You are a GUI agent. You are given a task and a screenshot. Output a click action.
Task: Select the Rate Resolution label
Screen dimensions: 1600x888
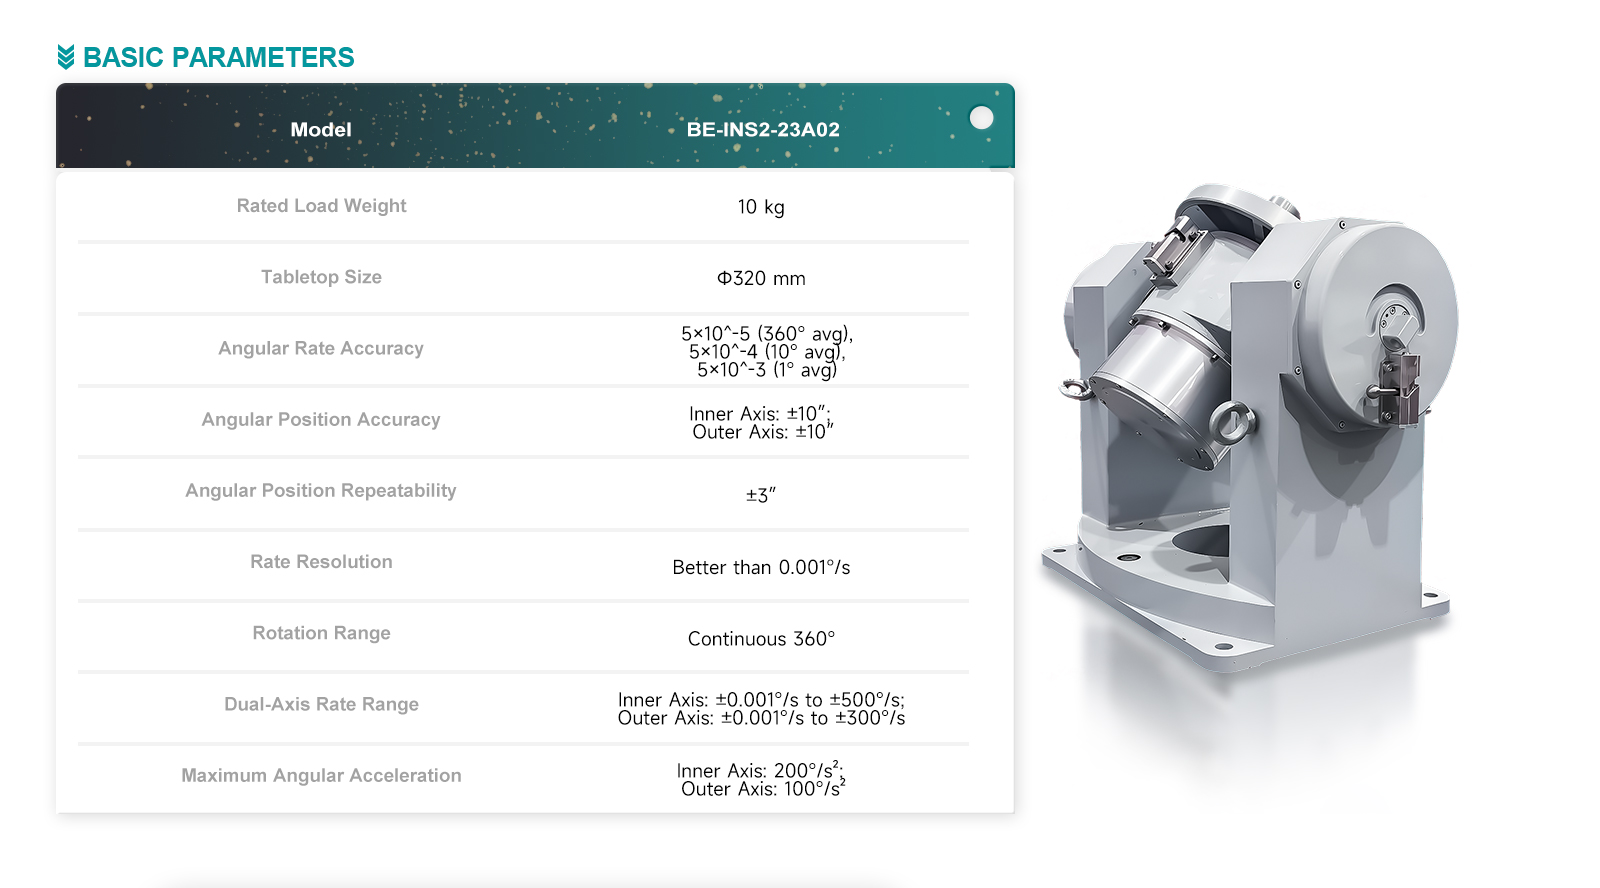coord(321,562)
